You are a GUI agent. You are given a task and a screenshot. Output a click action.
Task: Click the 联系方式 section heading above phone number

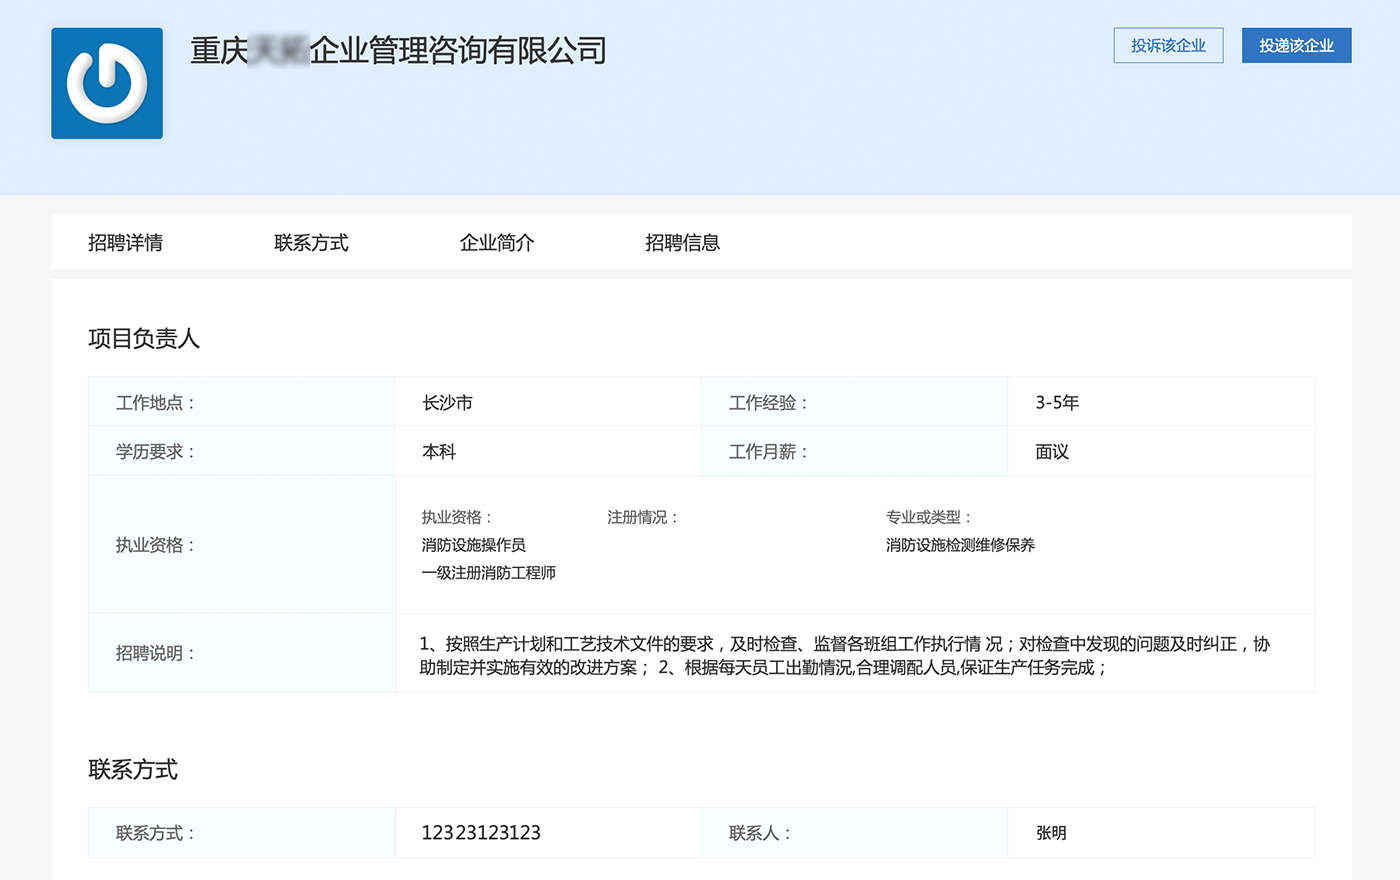pos(133,770)
